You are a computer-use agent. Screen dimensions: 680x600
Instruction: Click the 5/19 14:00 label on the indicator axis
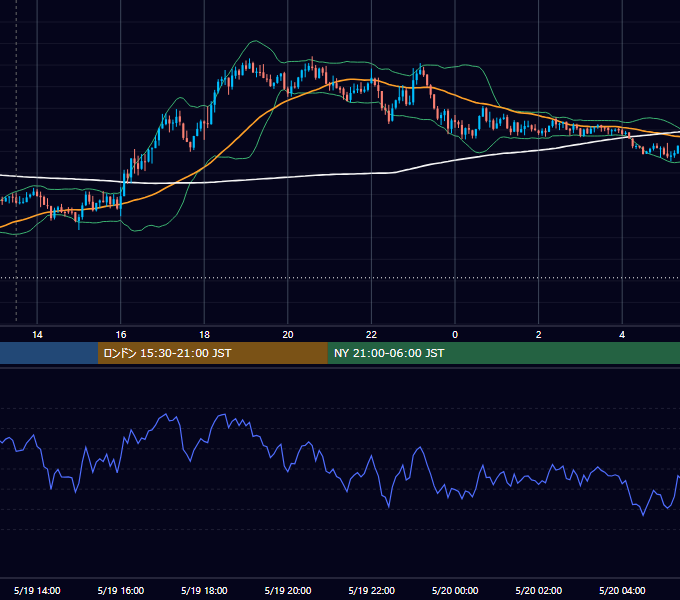point(37,590)
